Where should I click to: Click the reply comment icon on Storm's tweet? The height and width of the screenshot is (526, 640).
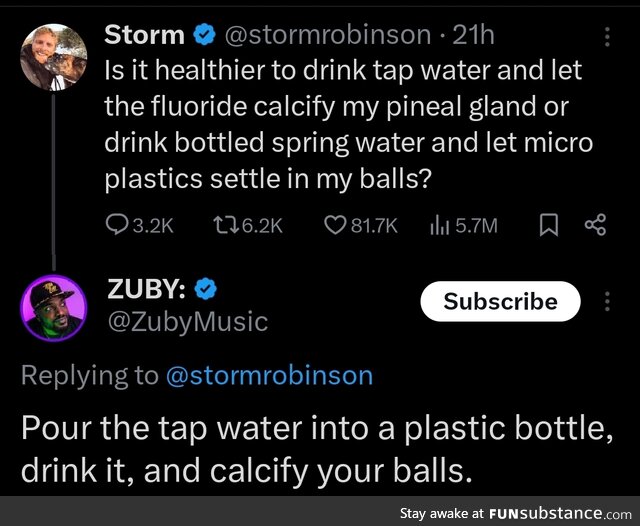click(118, 226)
